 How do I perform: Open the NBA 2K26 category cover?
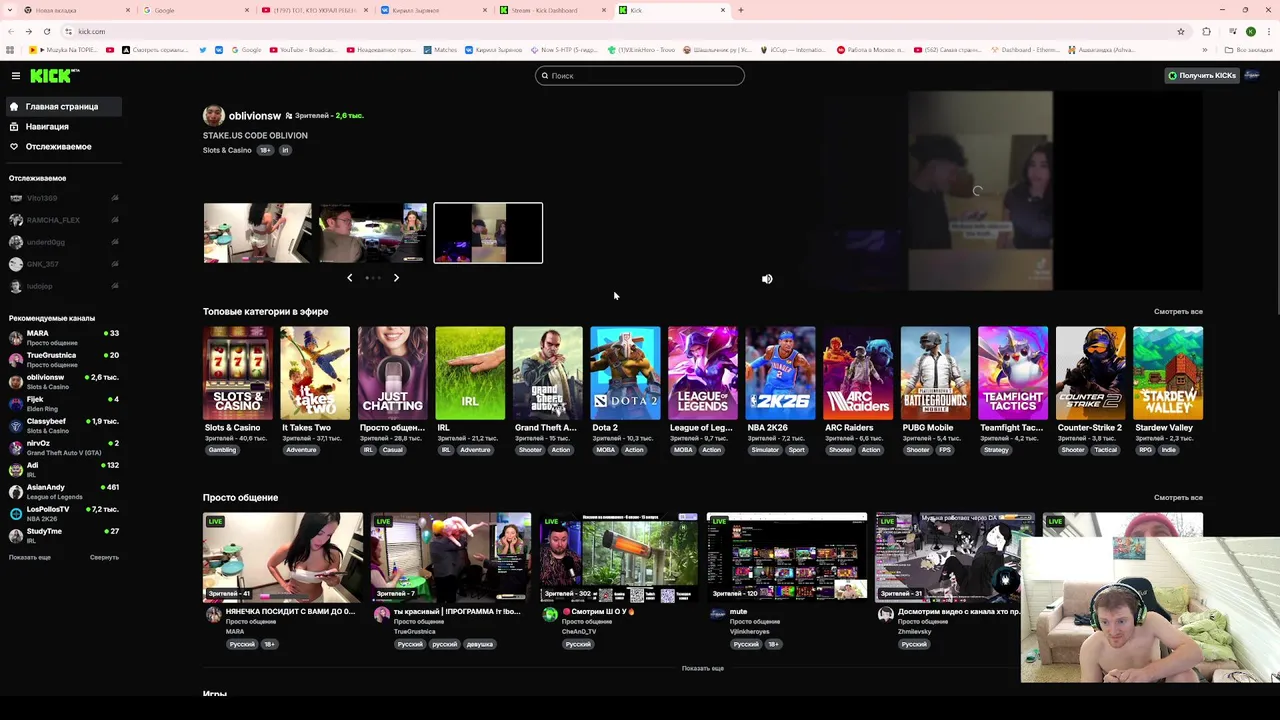pyautogui.click(x=780, y=373)
